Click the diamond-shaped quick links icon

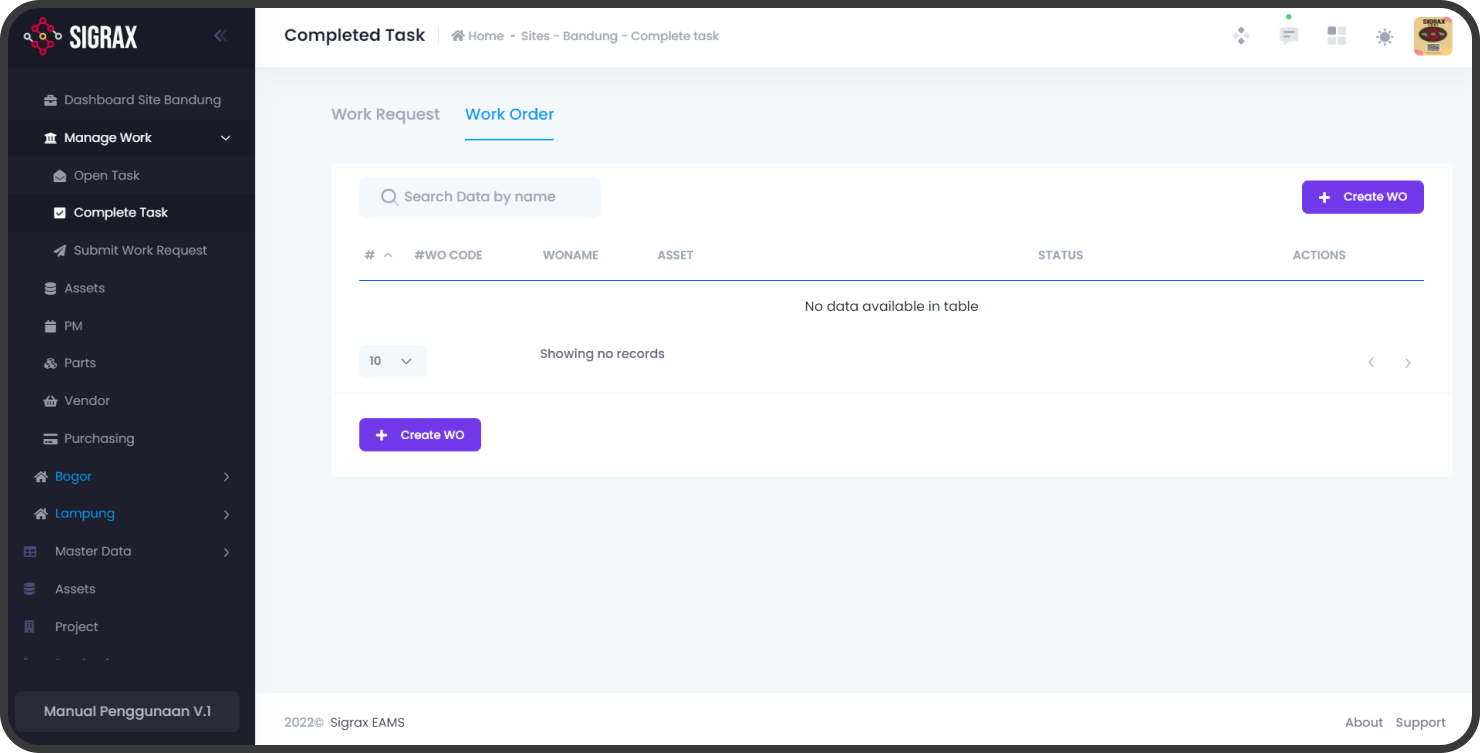[x=1241, y=36]
